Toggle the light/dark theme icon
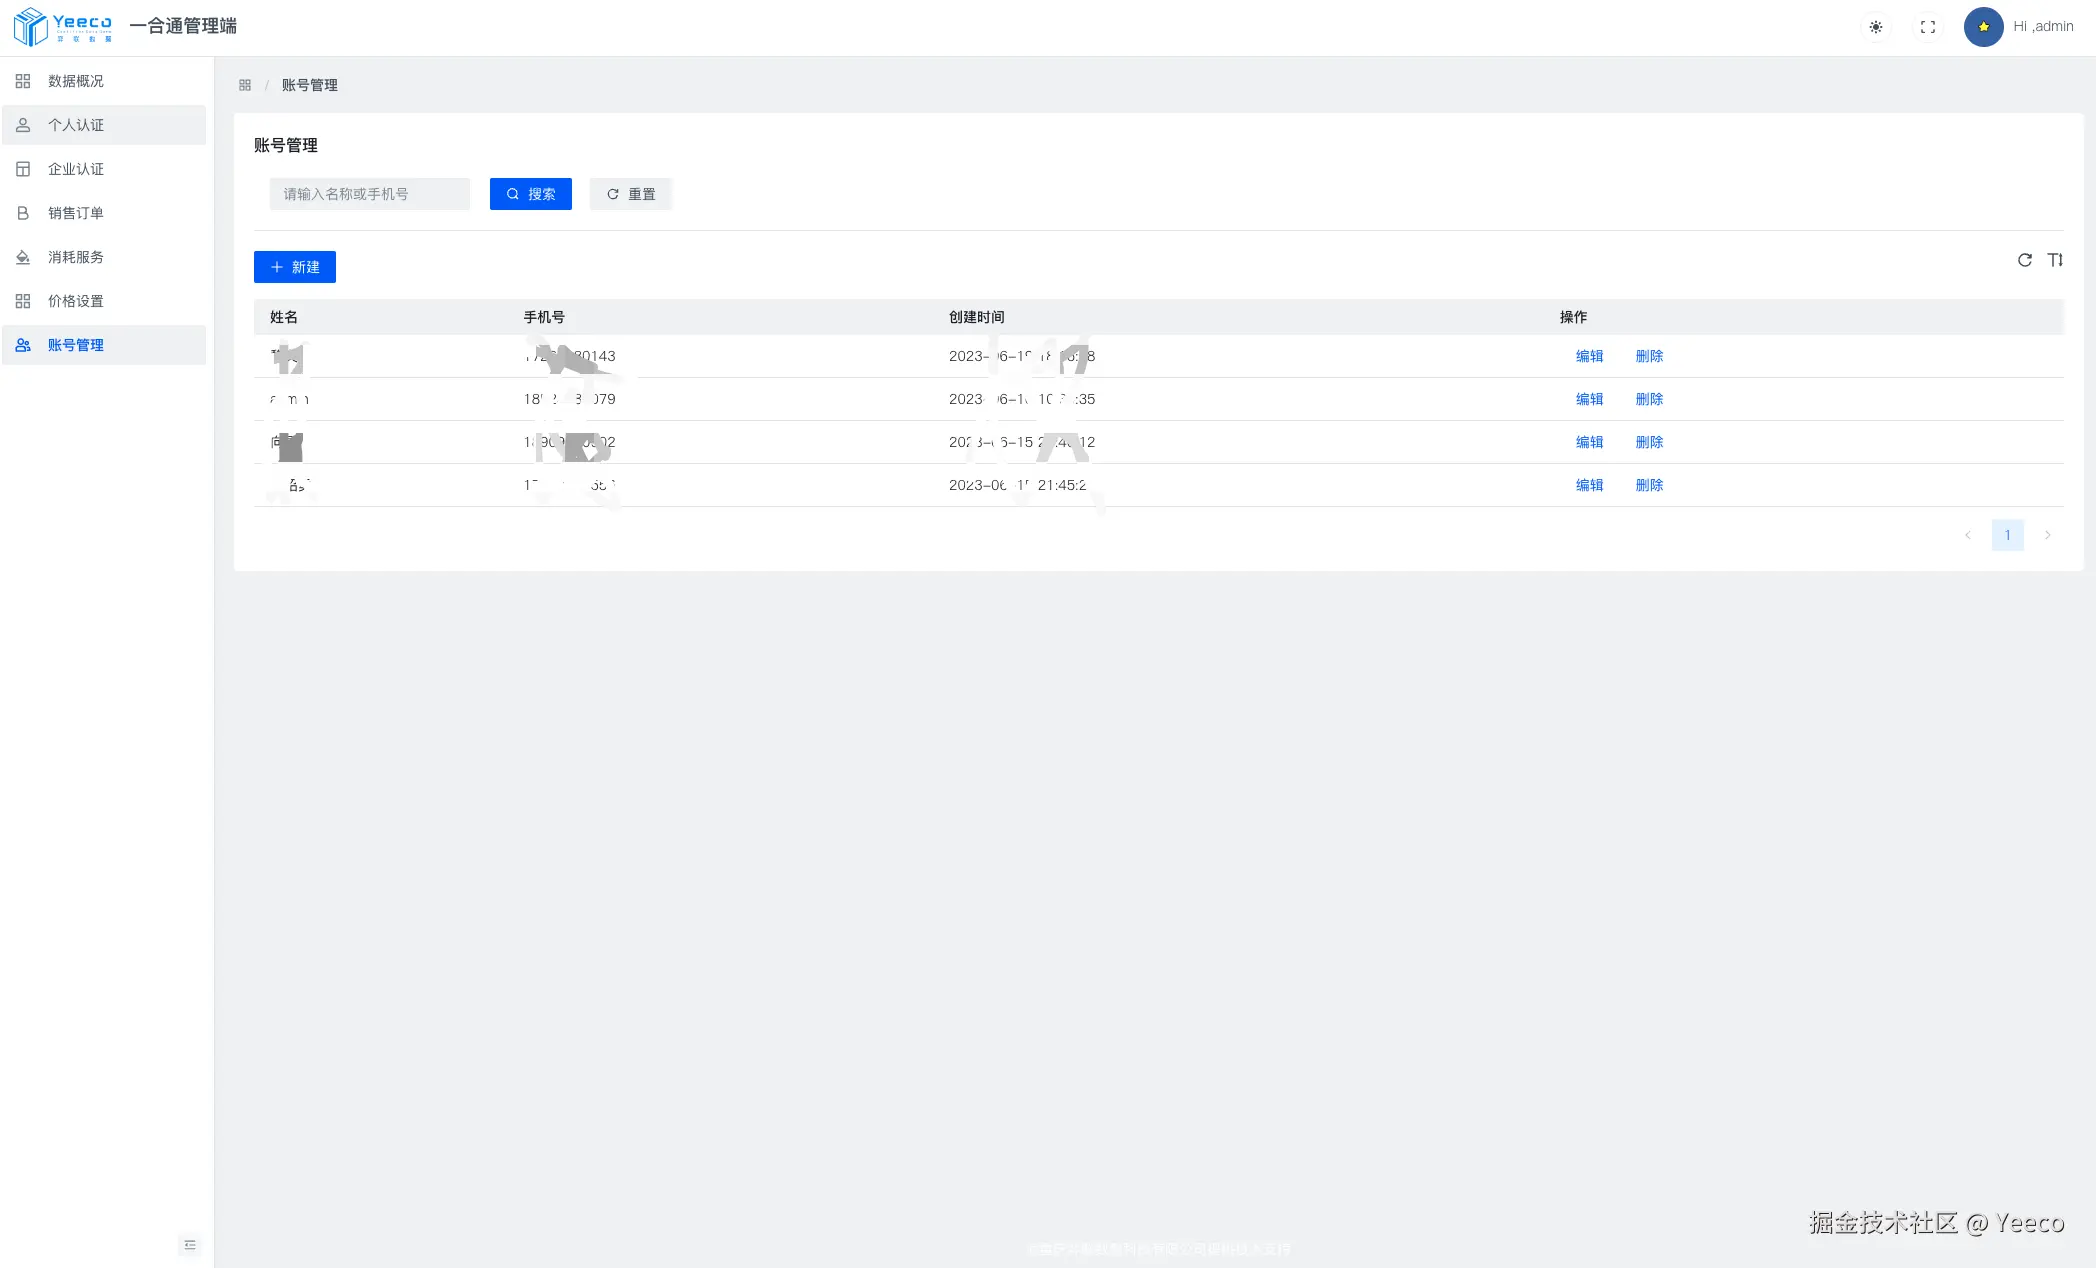Image resolution: width=2096 pixels, height=1268 pixels. (x=1875, y=27)
